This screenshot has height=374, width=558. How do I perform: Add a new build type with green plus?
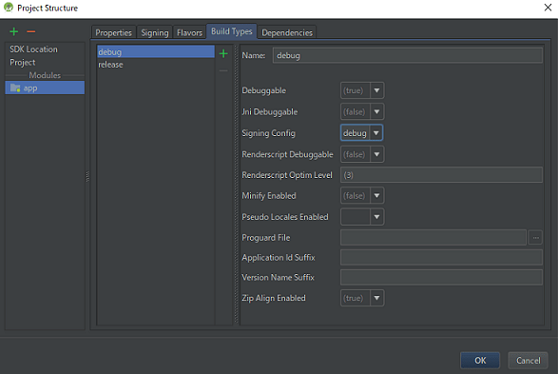pyautogui.click(x=223, y=54)
